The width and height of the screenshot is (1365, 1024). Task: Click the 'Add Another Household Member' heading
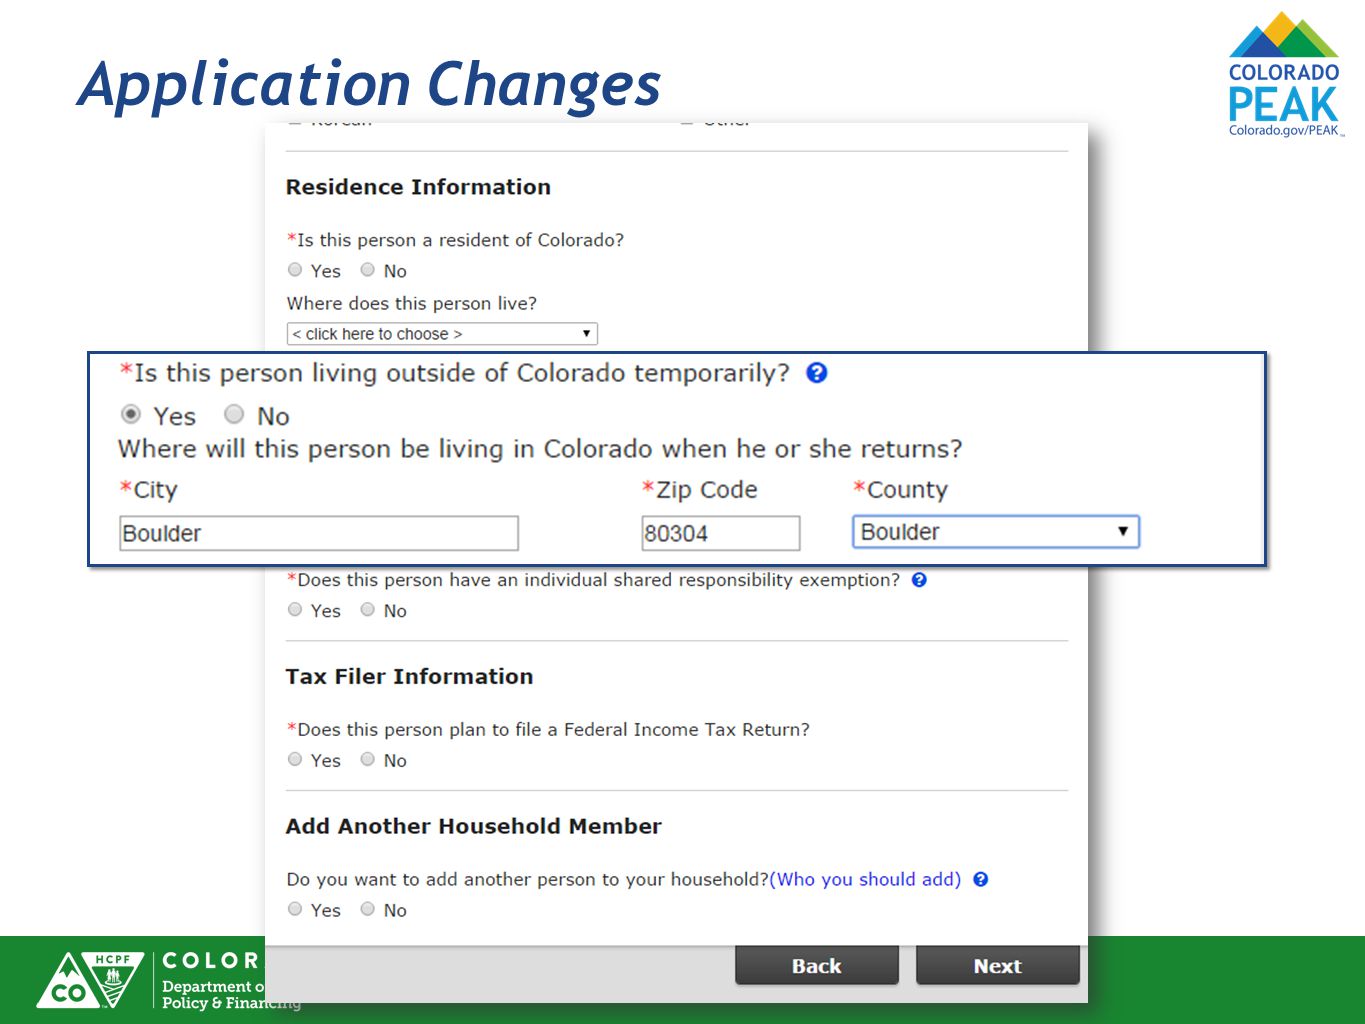[474, 827]
